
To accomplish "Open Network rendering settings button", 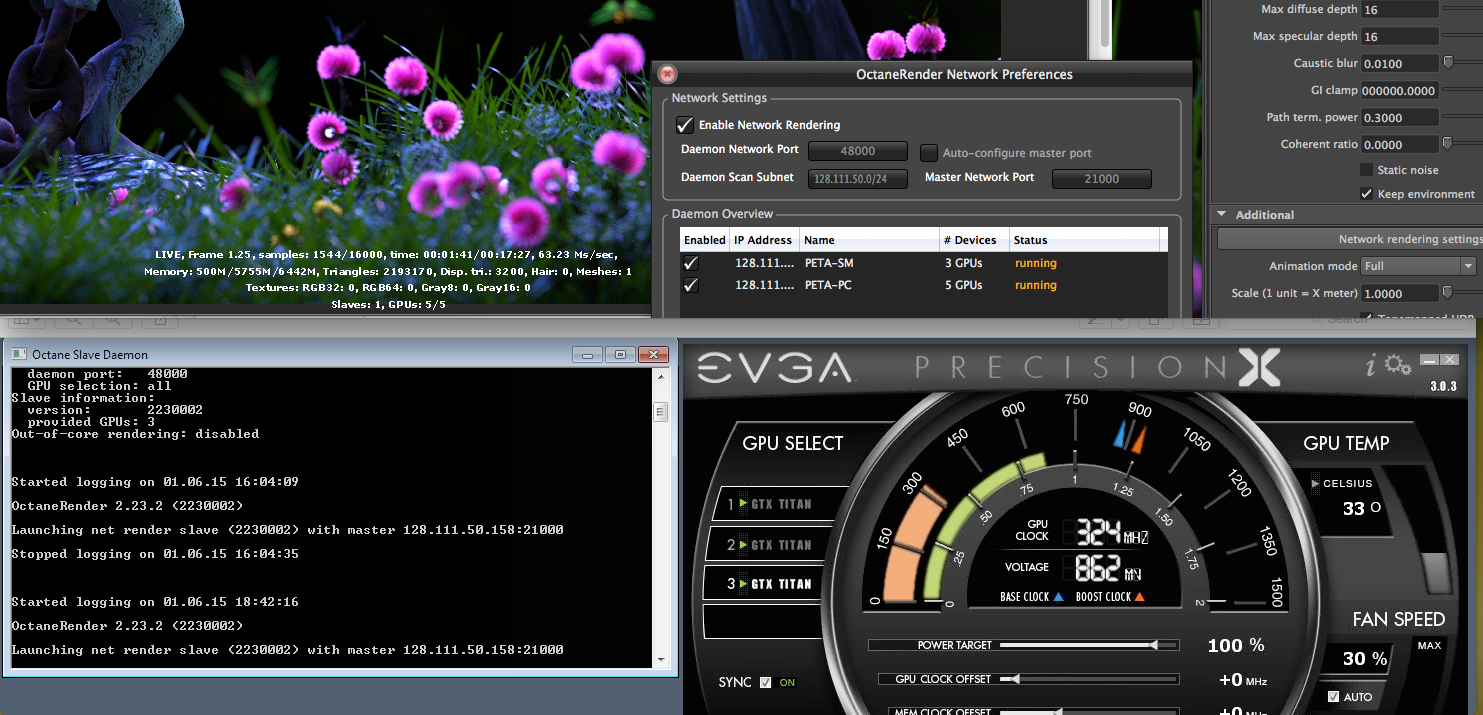I will pyautogui.click(x=1350, y=239).
